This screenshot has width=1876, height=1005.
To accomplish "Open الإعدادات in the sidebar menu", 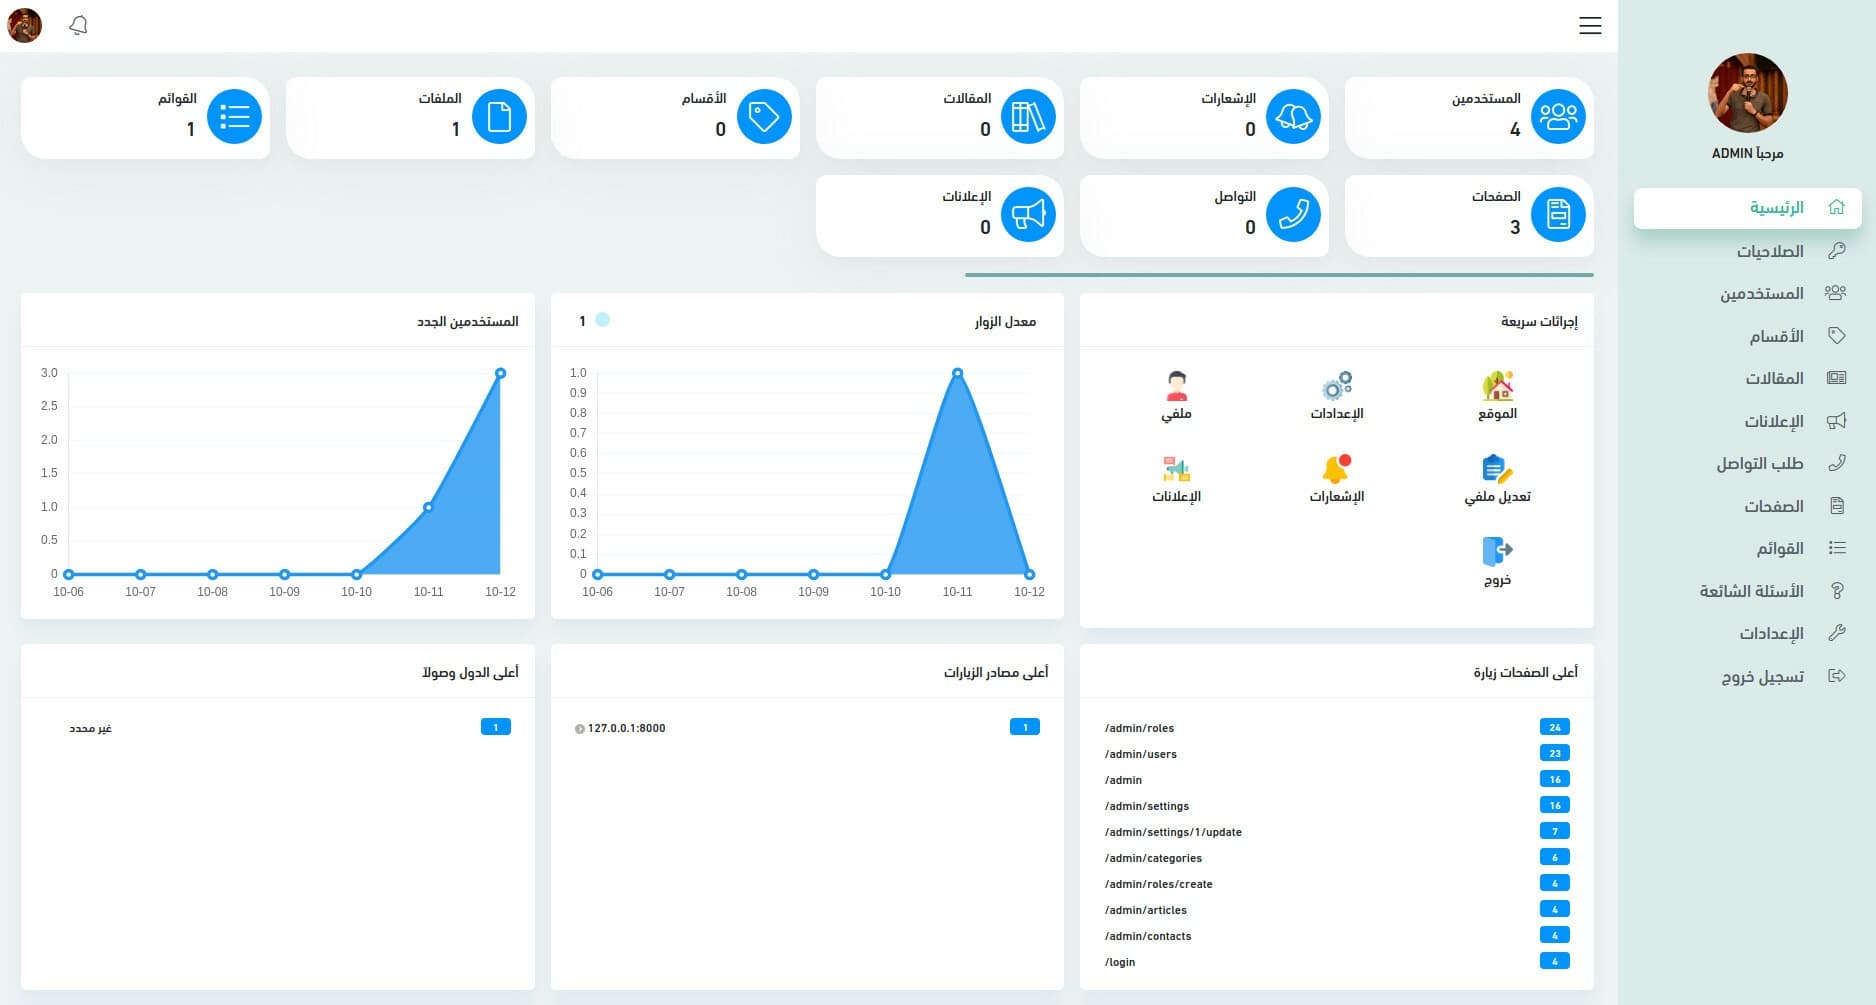I will click(x=1747, y=633).
